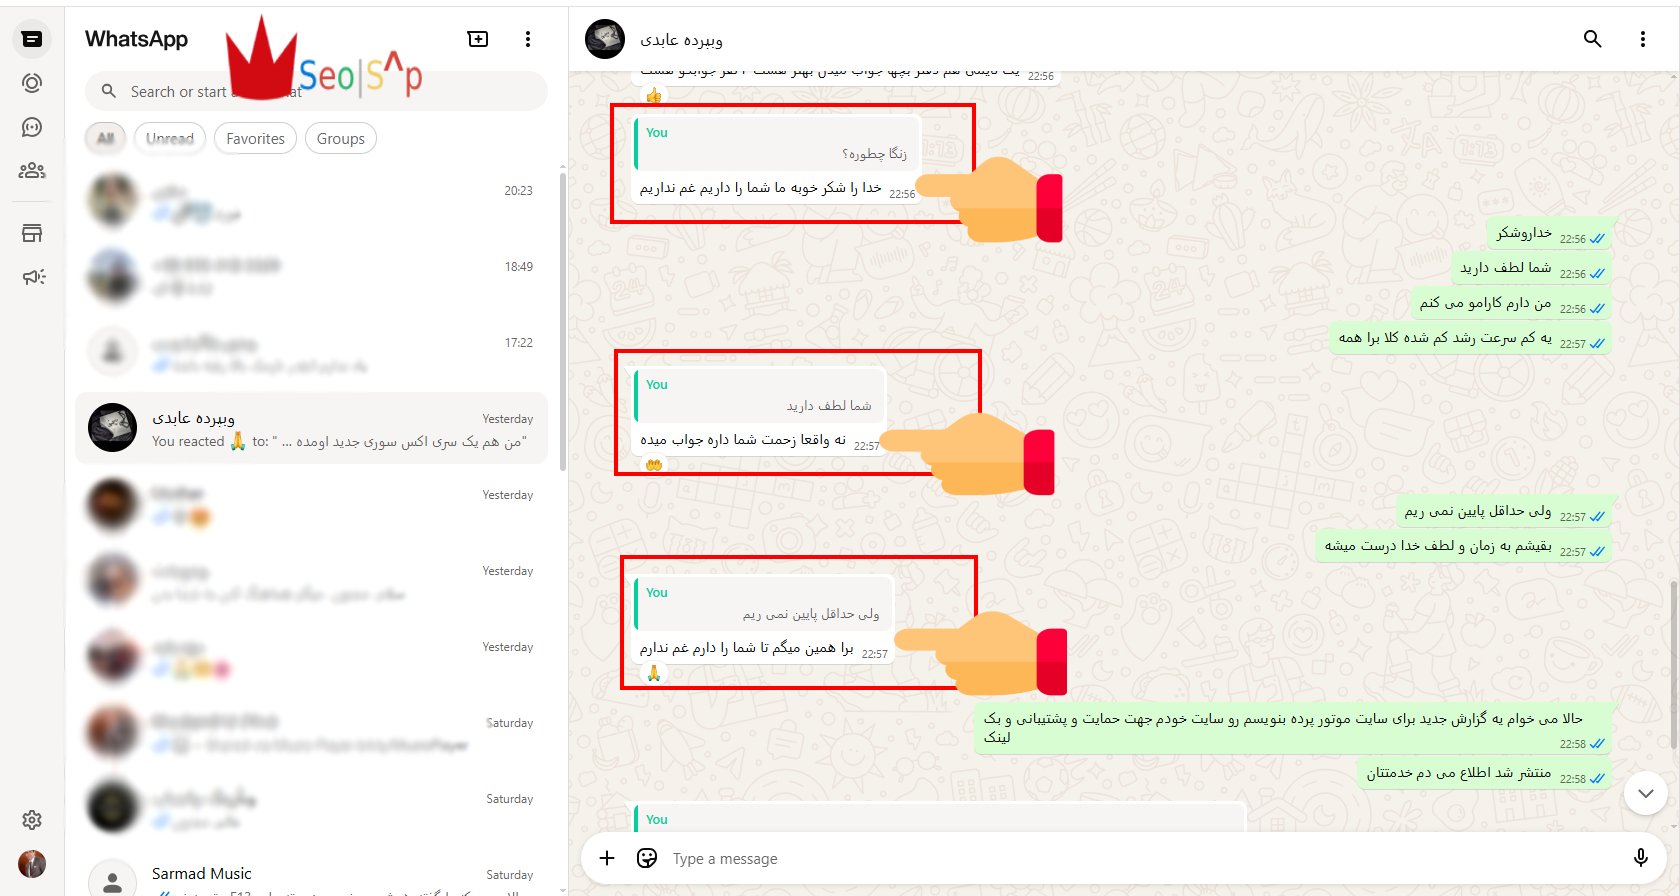Open the advertise megaphone icon
The width and height of the screenshot is (1680, 896).
tap(32, 277)
